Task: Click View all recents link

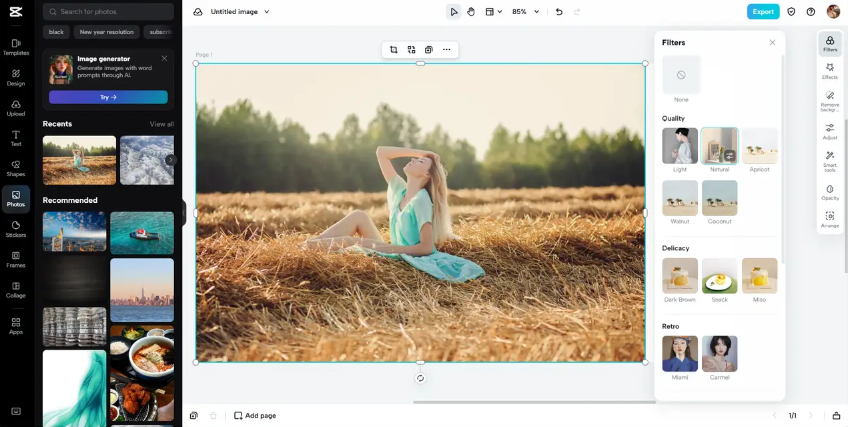Action: 162,124
